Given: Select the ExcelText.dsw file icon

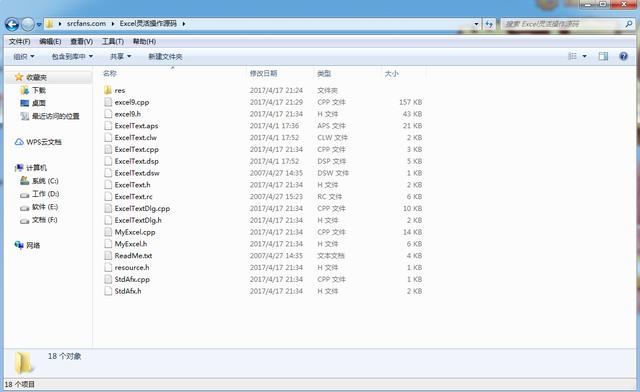Looking at the screenshot, I should tap(108, 173).
